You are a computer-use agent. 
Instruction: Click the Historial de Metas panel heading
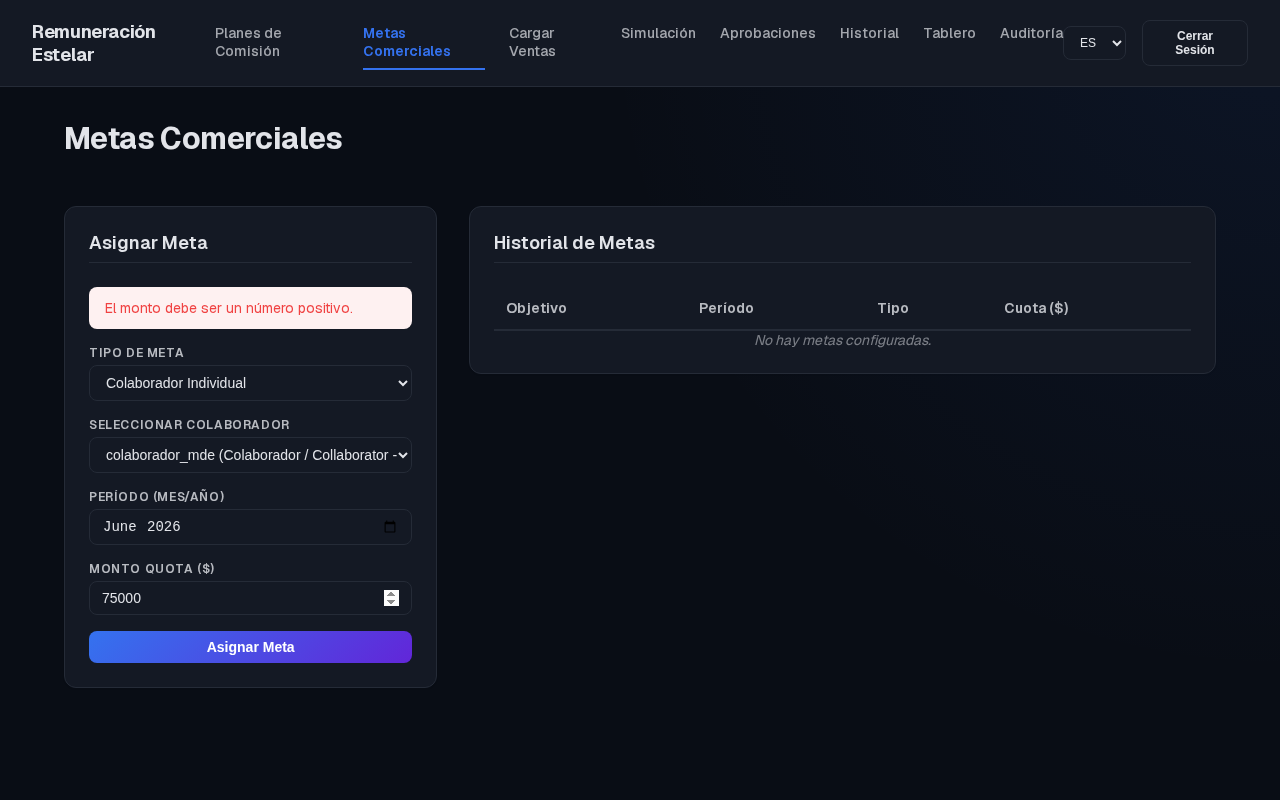[x=574, y=242]
